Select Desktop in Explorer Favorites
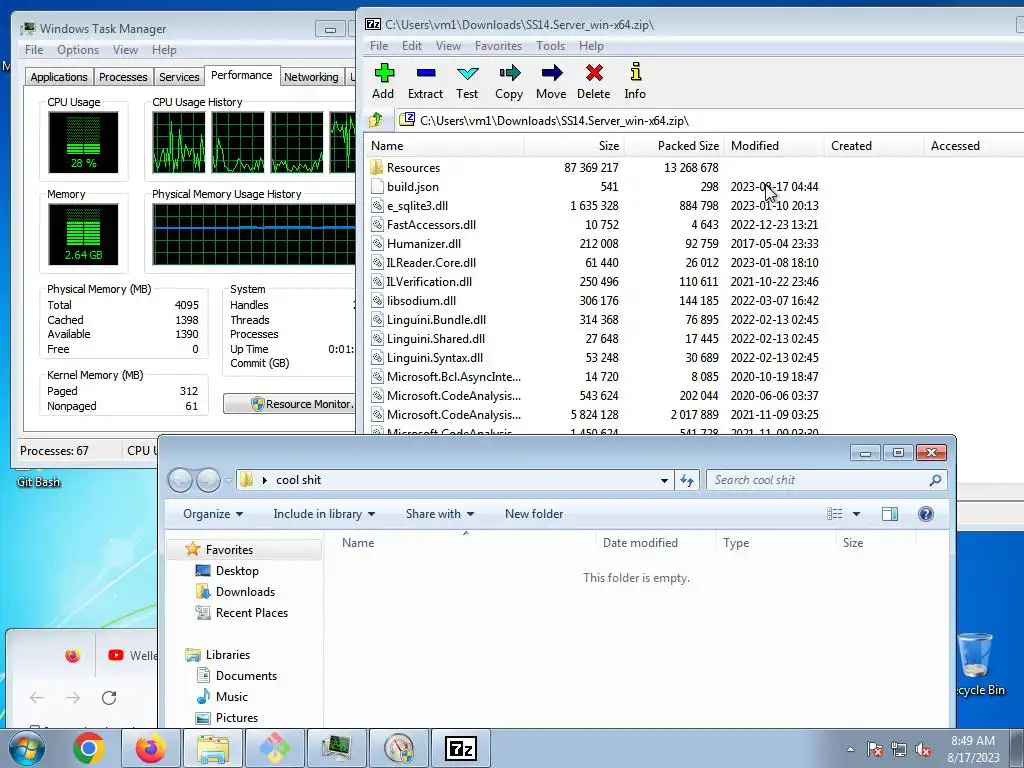 pos(236,571)
